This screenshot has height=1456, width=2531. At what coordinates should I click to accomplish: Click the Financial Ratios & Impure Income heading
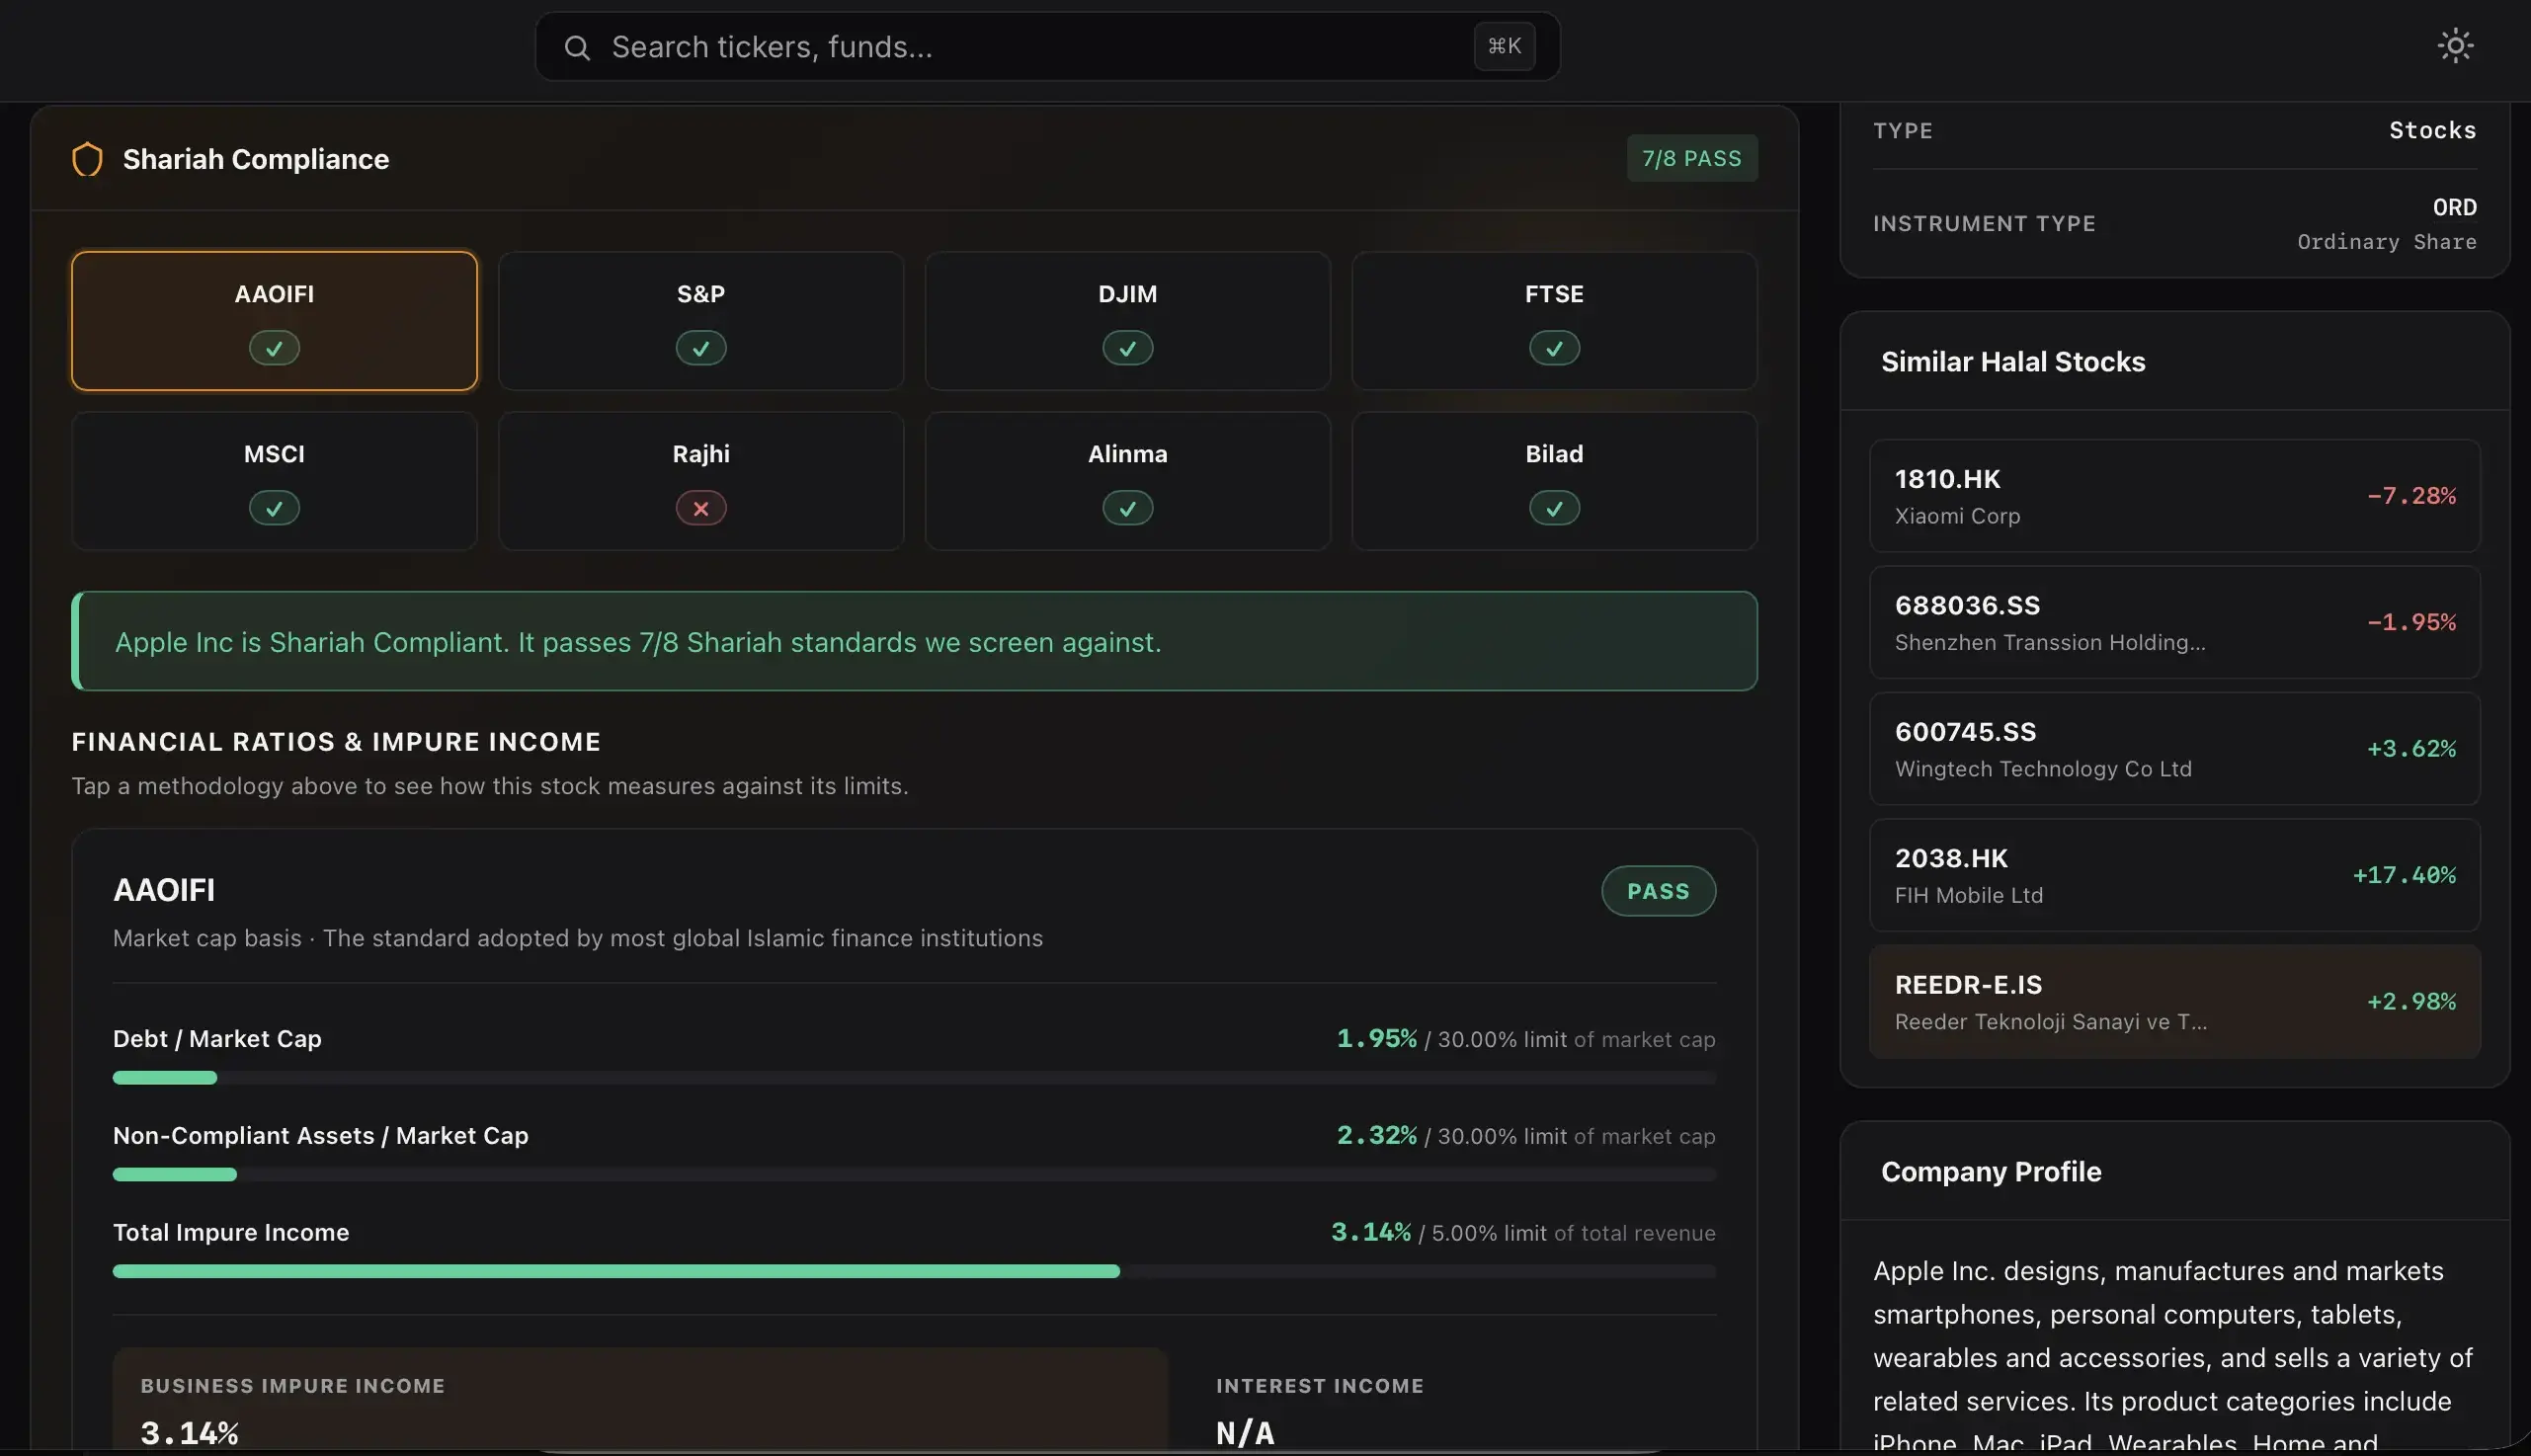tap(336, 742)
